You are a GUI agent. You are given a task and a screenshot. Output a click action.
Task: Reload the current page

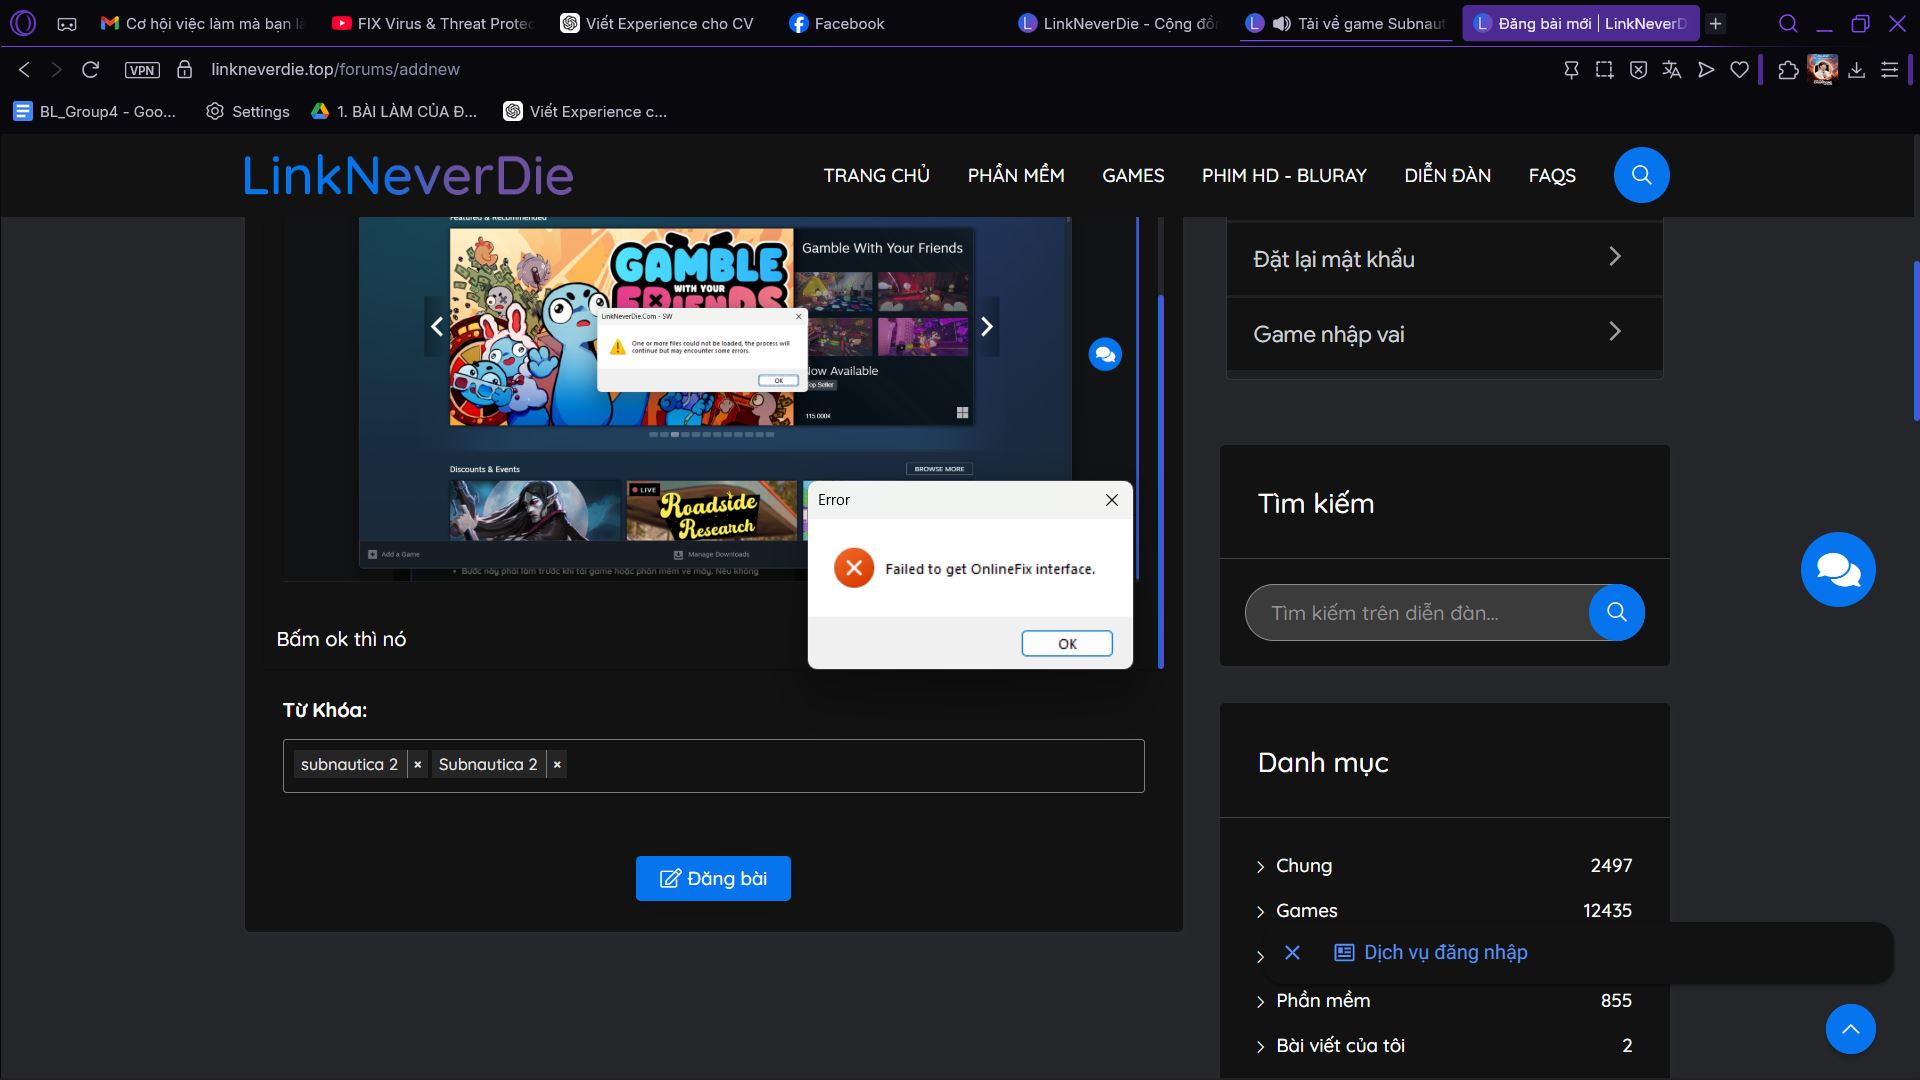(91, 69)
